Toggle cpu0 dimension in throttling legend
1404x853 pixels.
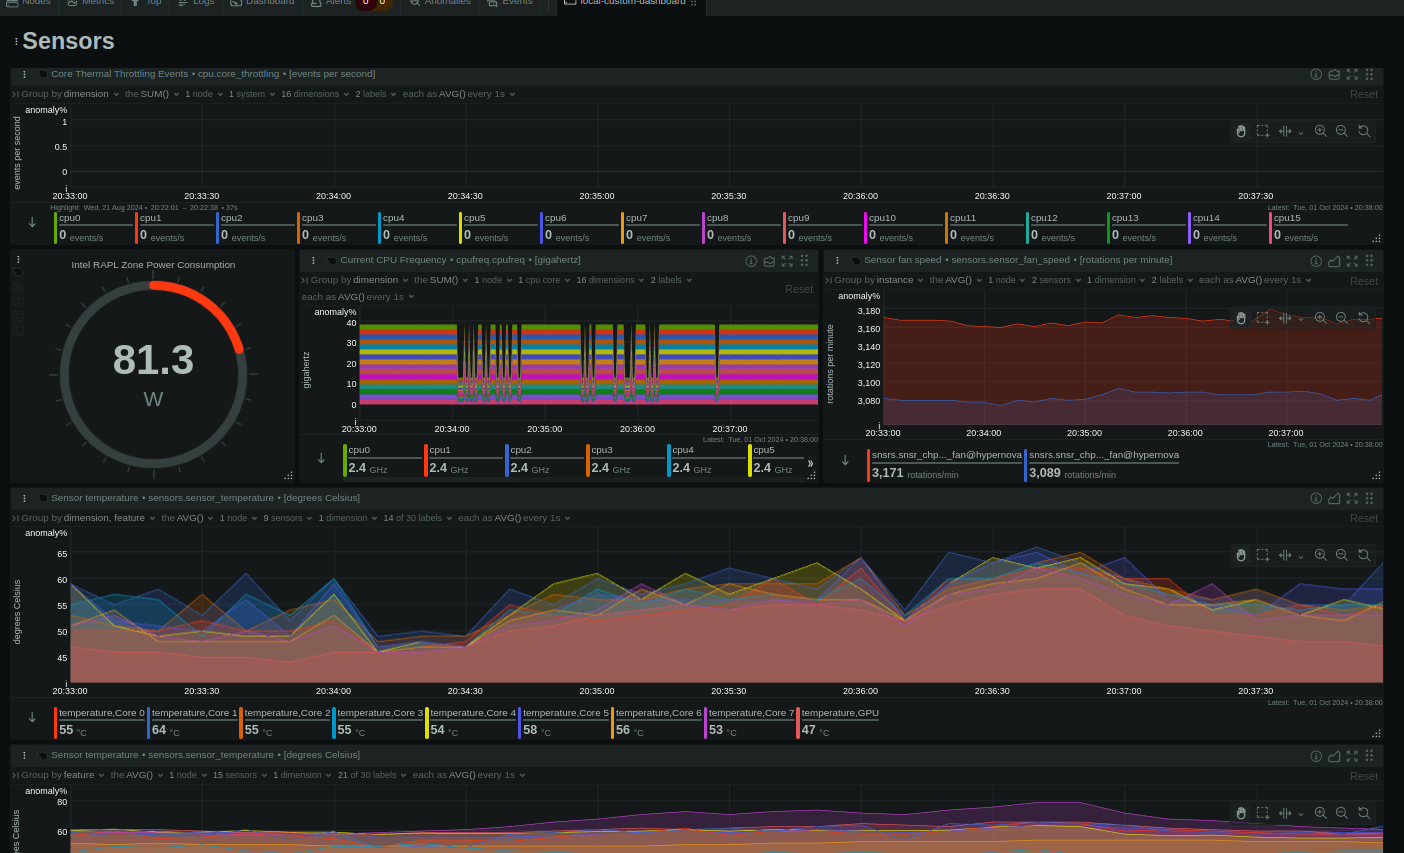[94, 228]
